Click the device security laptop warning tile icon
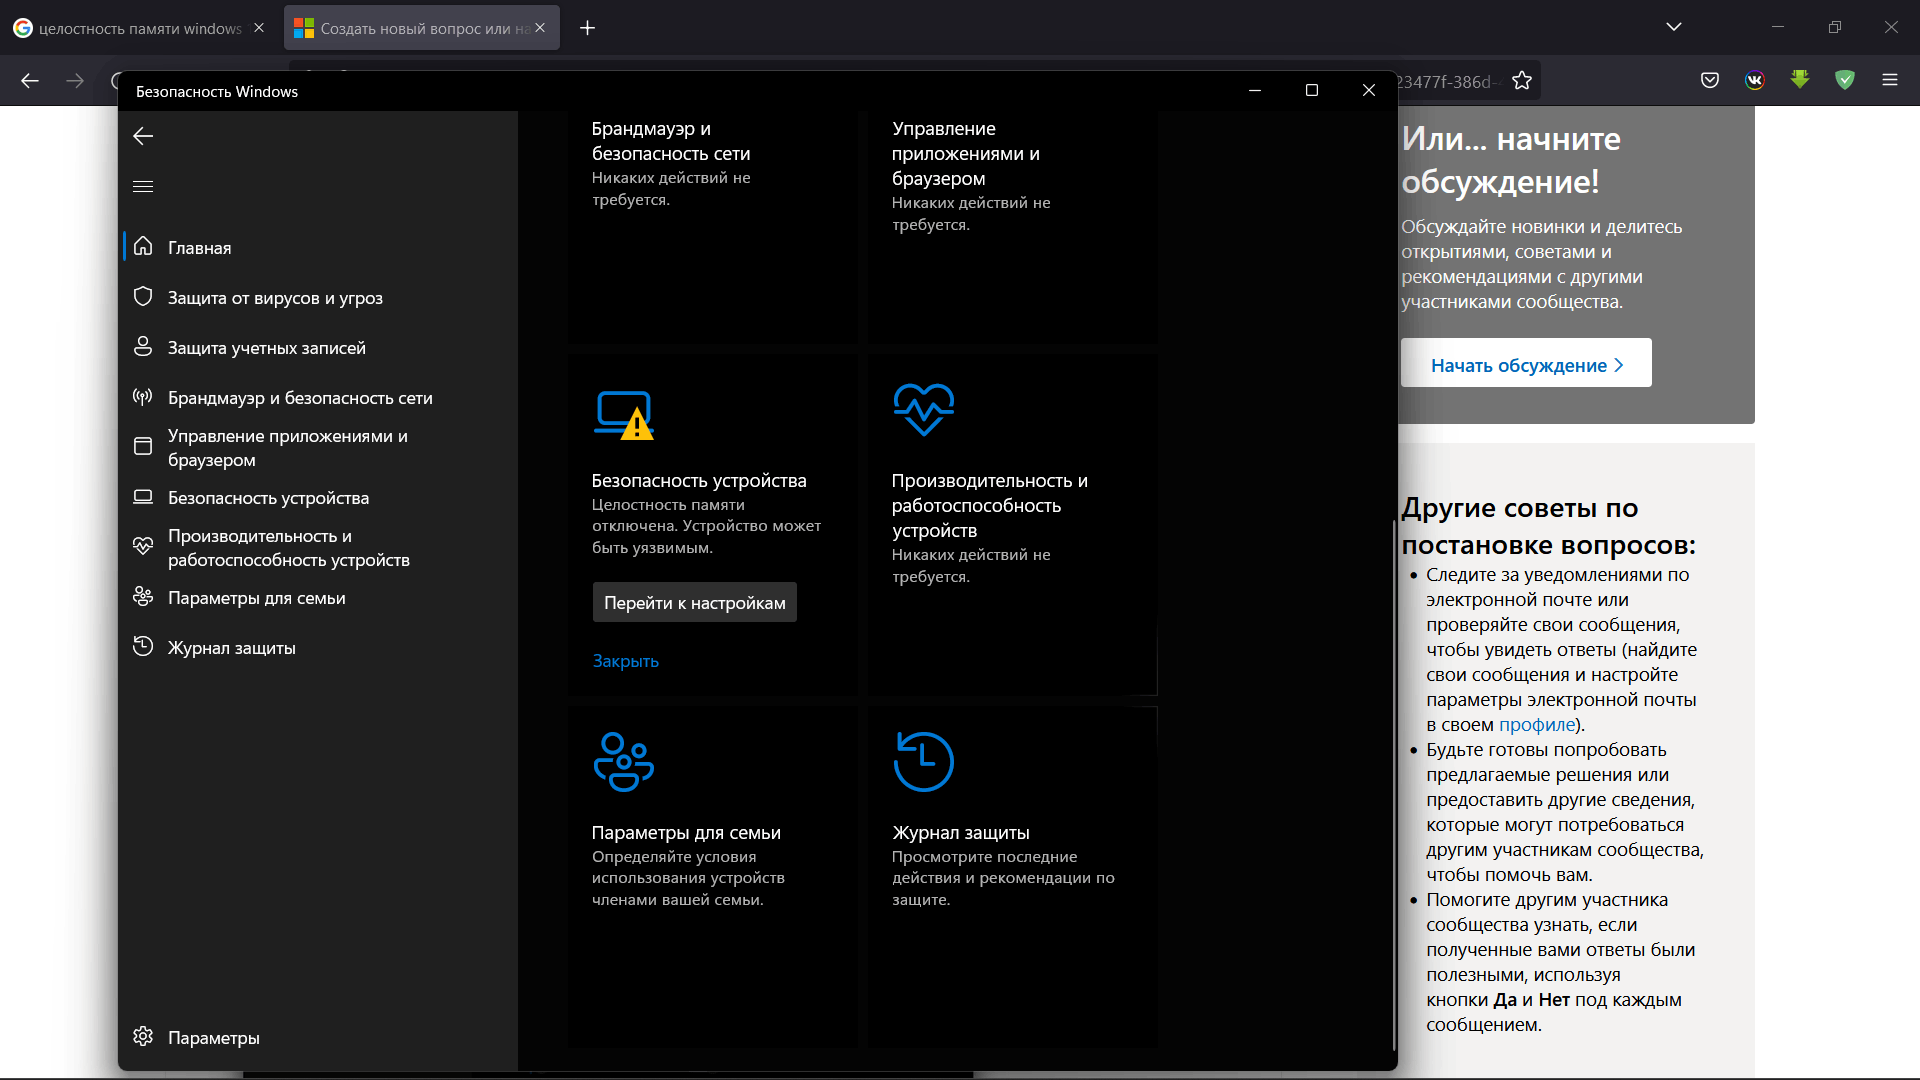The image size is (1920, 1080). 624,415
